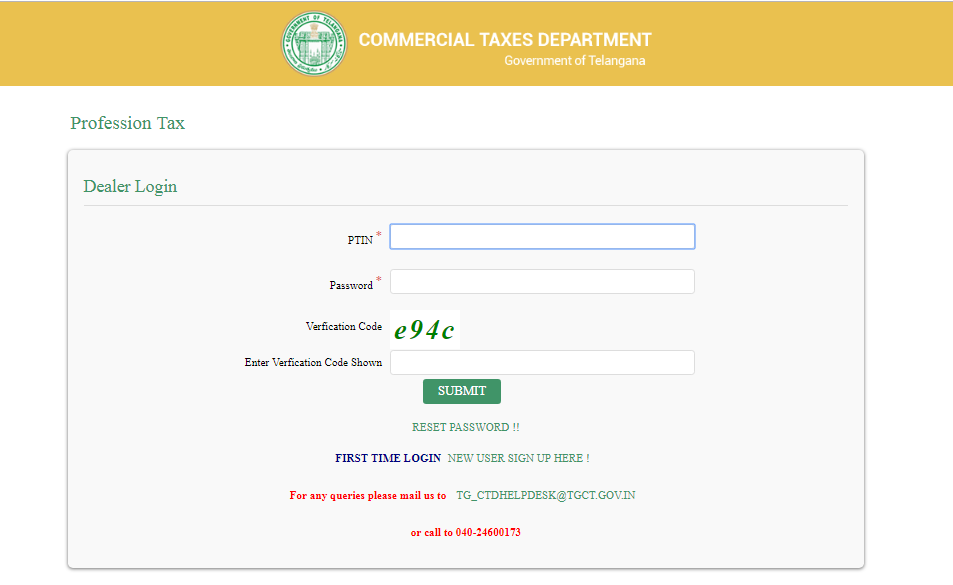This screenshot has height=585, width=953.
Task: Click the Government of Telangana header subtitle
Action: coord(575,61)
